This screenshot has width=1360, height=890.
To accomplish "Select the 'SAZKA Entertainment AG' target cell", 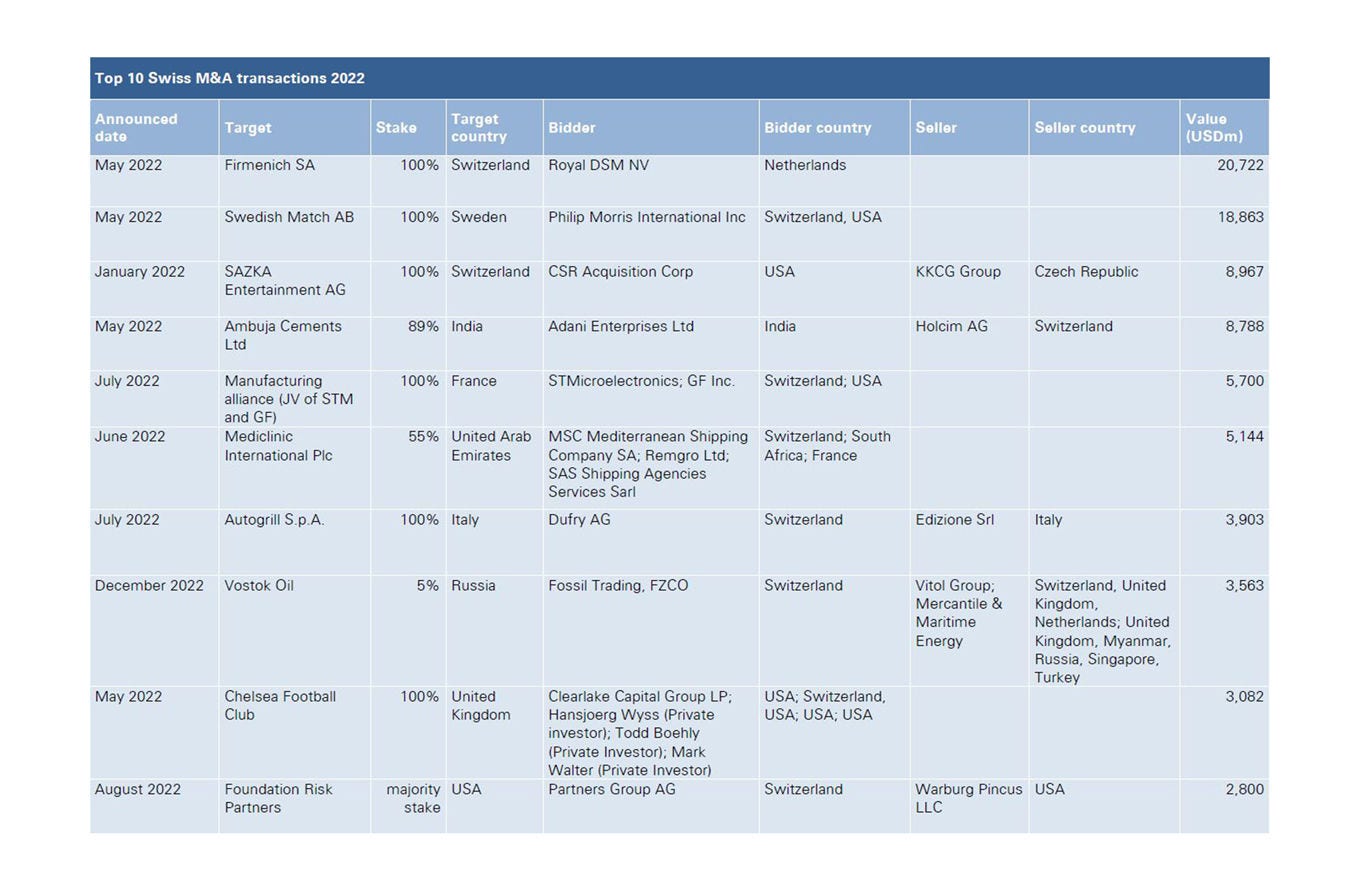I will pyautogui.click(x=284, y=281).
